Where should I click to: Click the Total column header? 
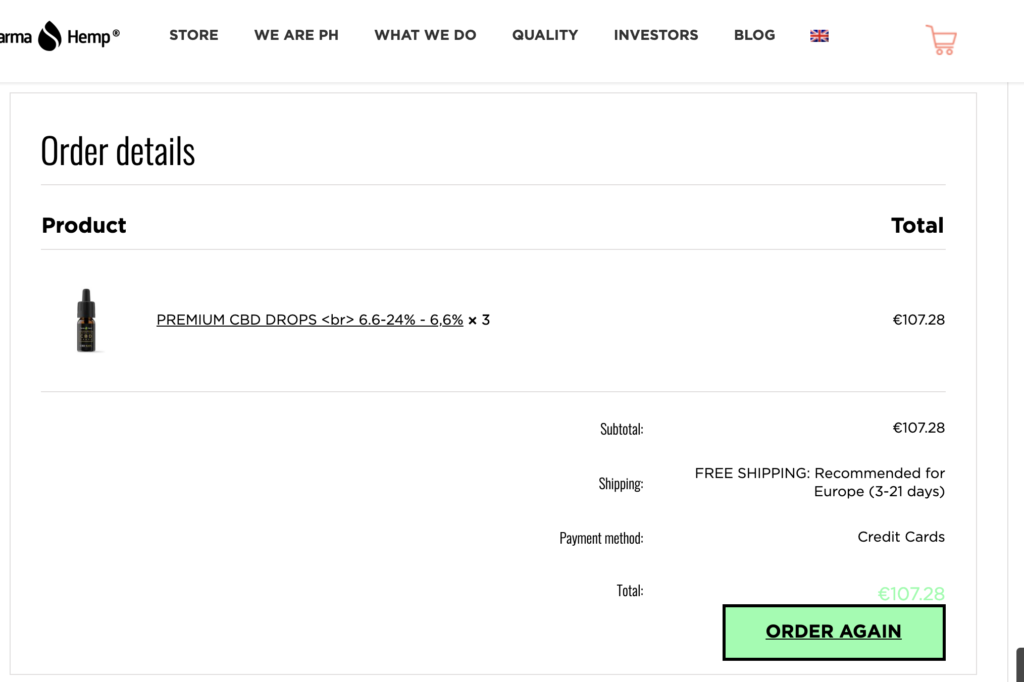coord(918,225)
